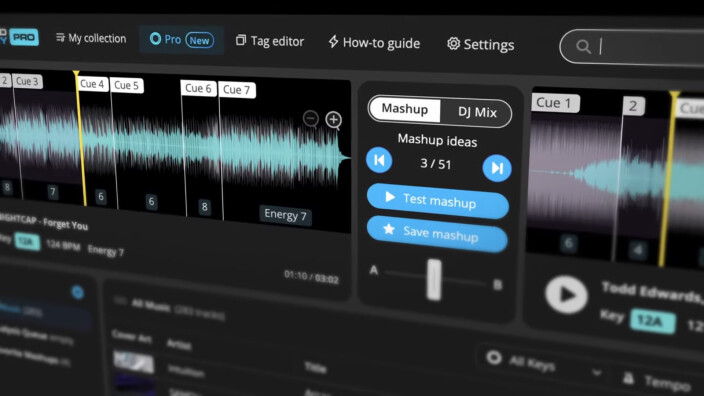Viewport: 704px width, 396px height.
Task: Click the Tempo lock icon
Action: point(629,378)
